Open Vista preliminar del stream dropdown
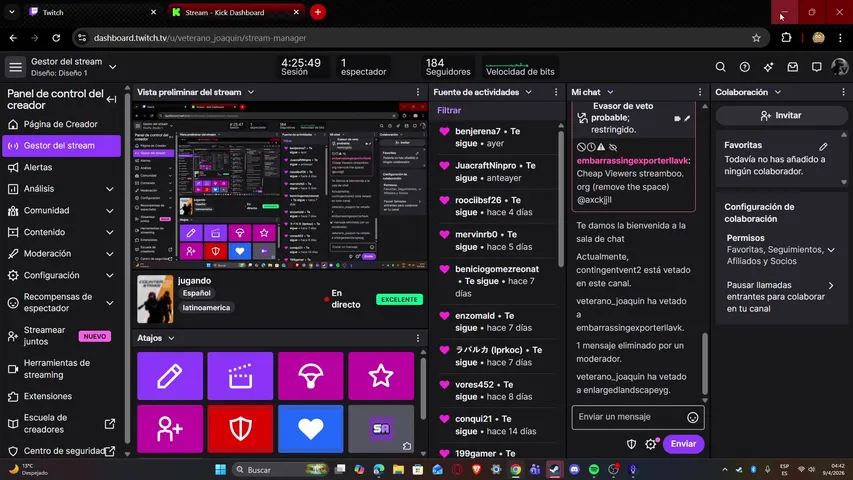 pyautogui.click(x=251, y=93)
